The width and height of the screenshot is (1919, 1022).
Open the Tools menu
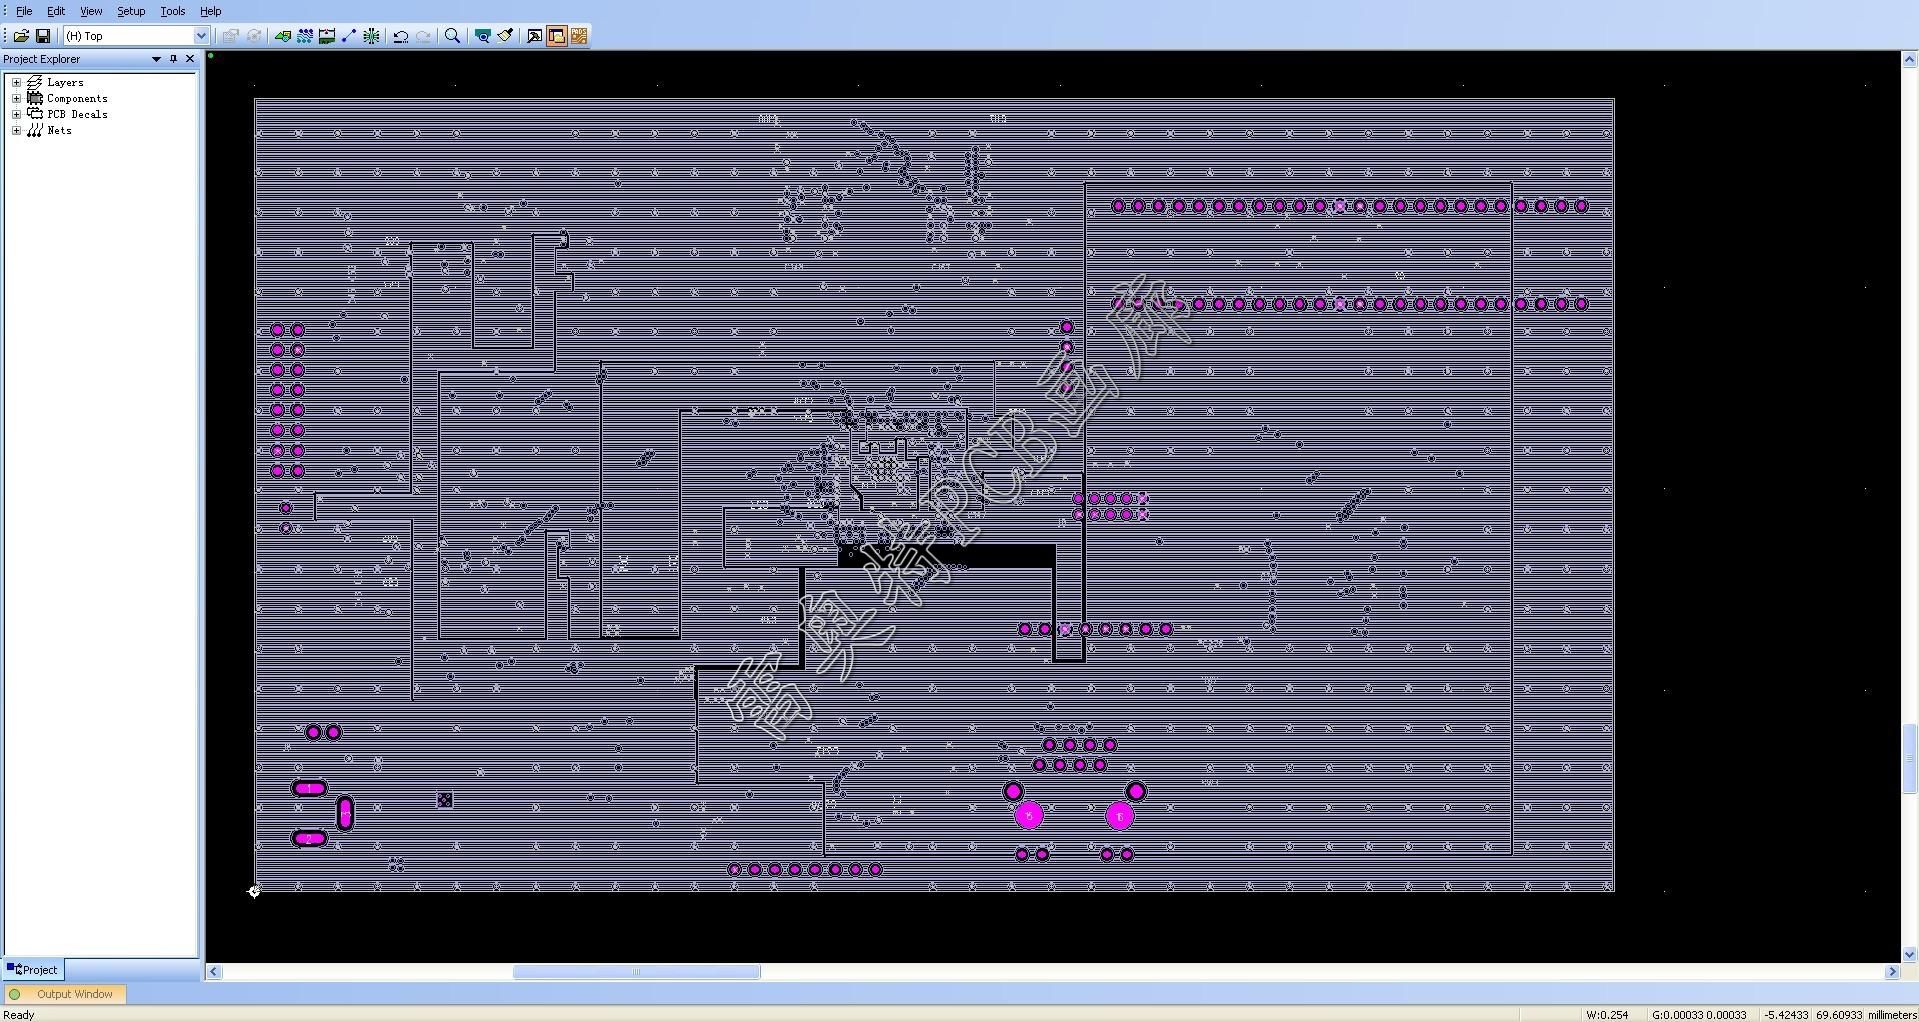click(173, 11)
